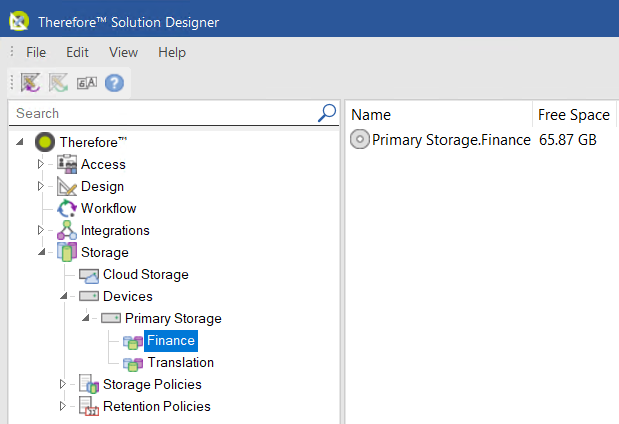Click the Storage Policies document icon
619x424 pixels.
coord(89,384)
